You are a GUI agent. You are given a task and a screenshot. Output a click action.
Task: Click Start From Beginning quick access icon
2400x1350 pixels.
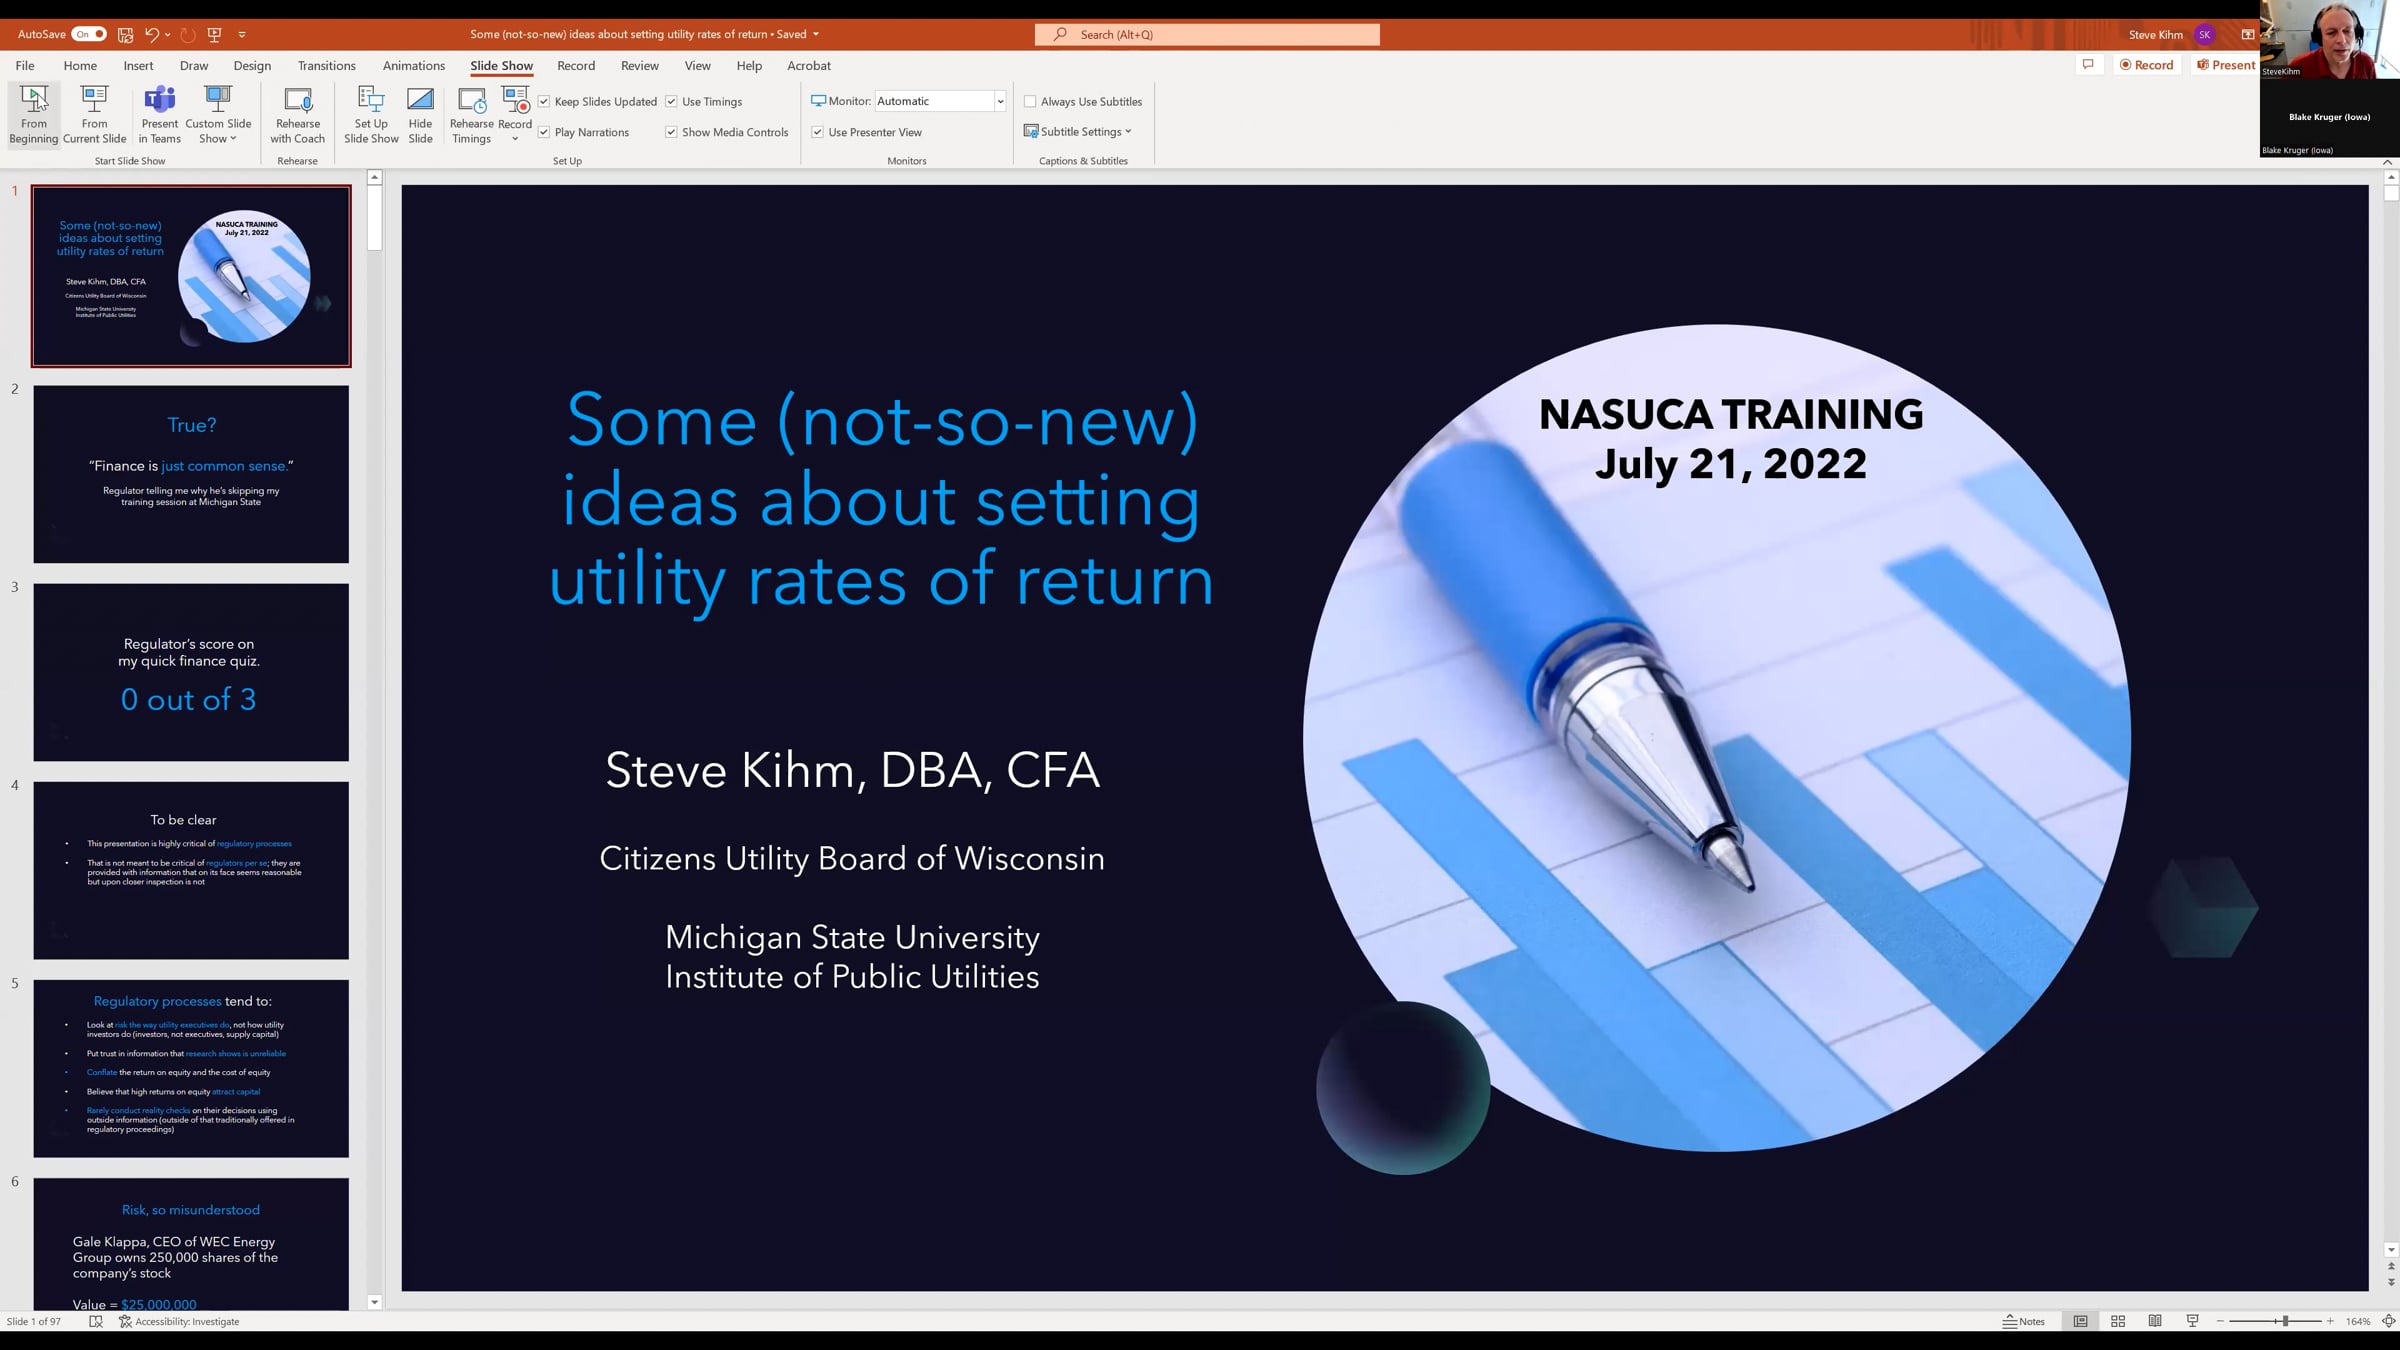[214, 34]
